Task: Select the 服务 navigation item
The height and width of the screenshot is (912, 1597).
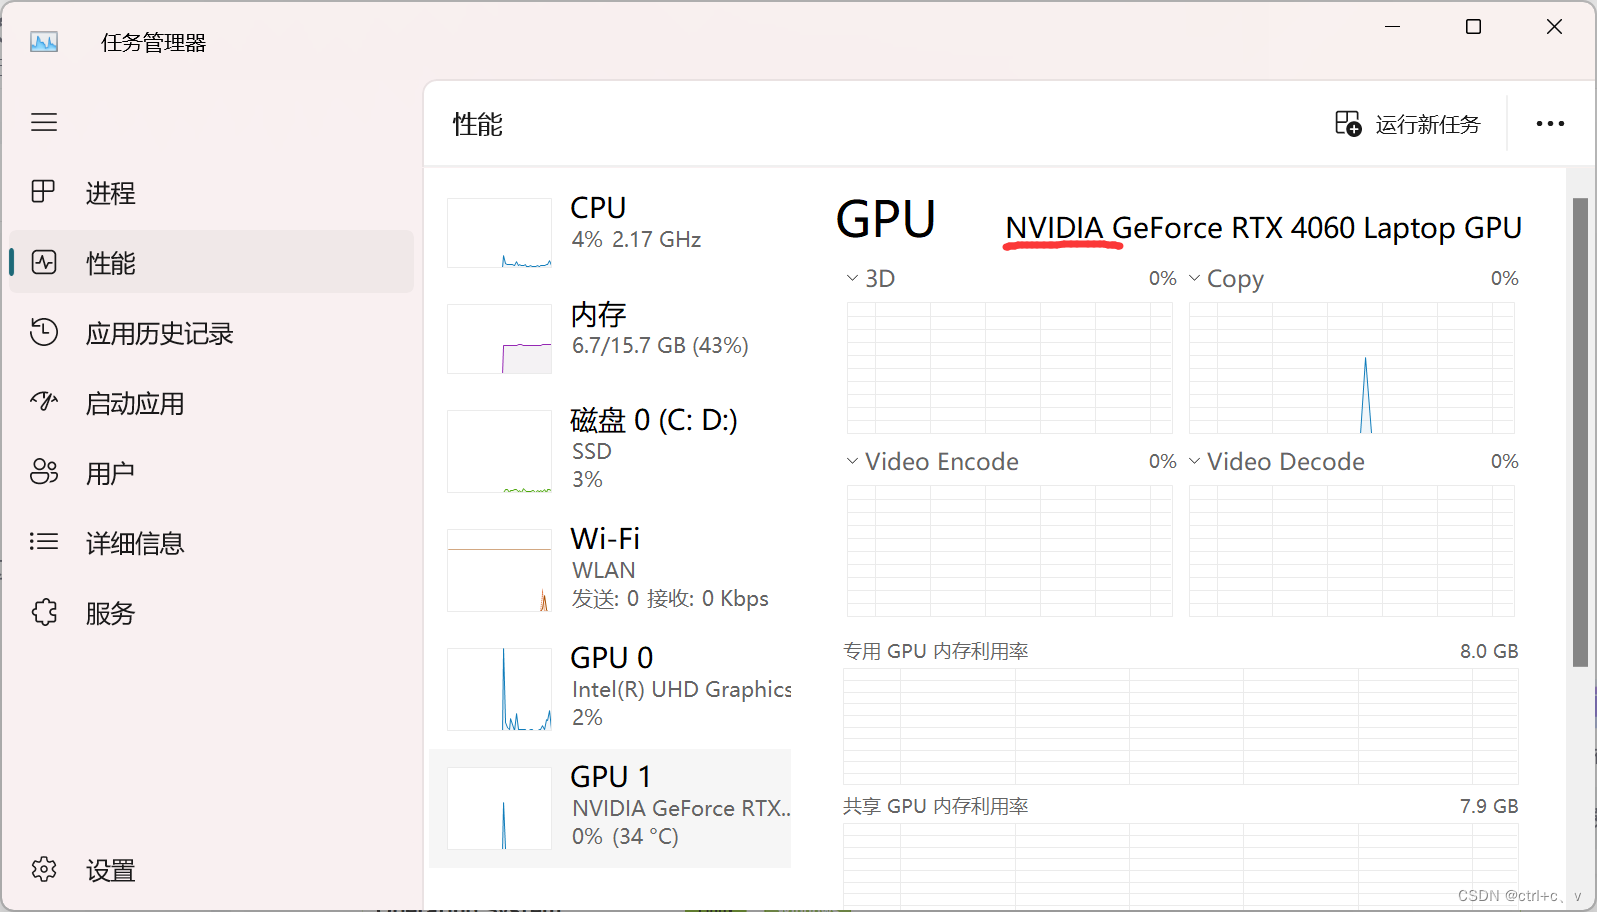Action: pyautogui.click(x=211, y=612)
